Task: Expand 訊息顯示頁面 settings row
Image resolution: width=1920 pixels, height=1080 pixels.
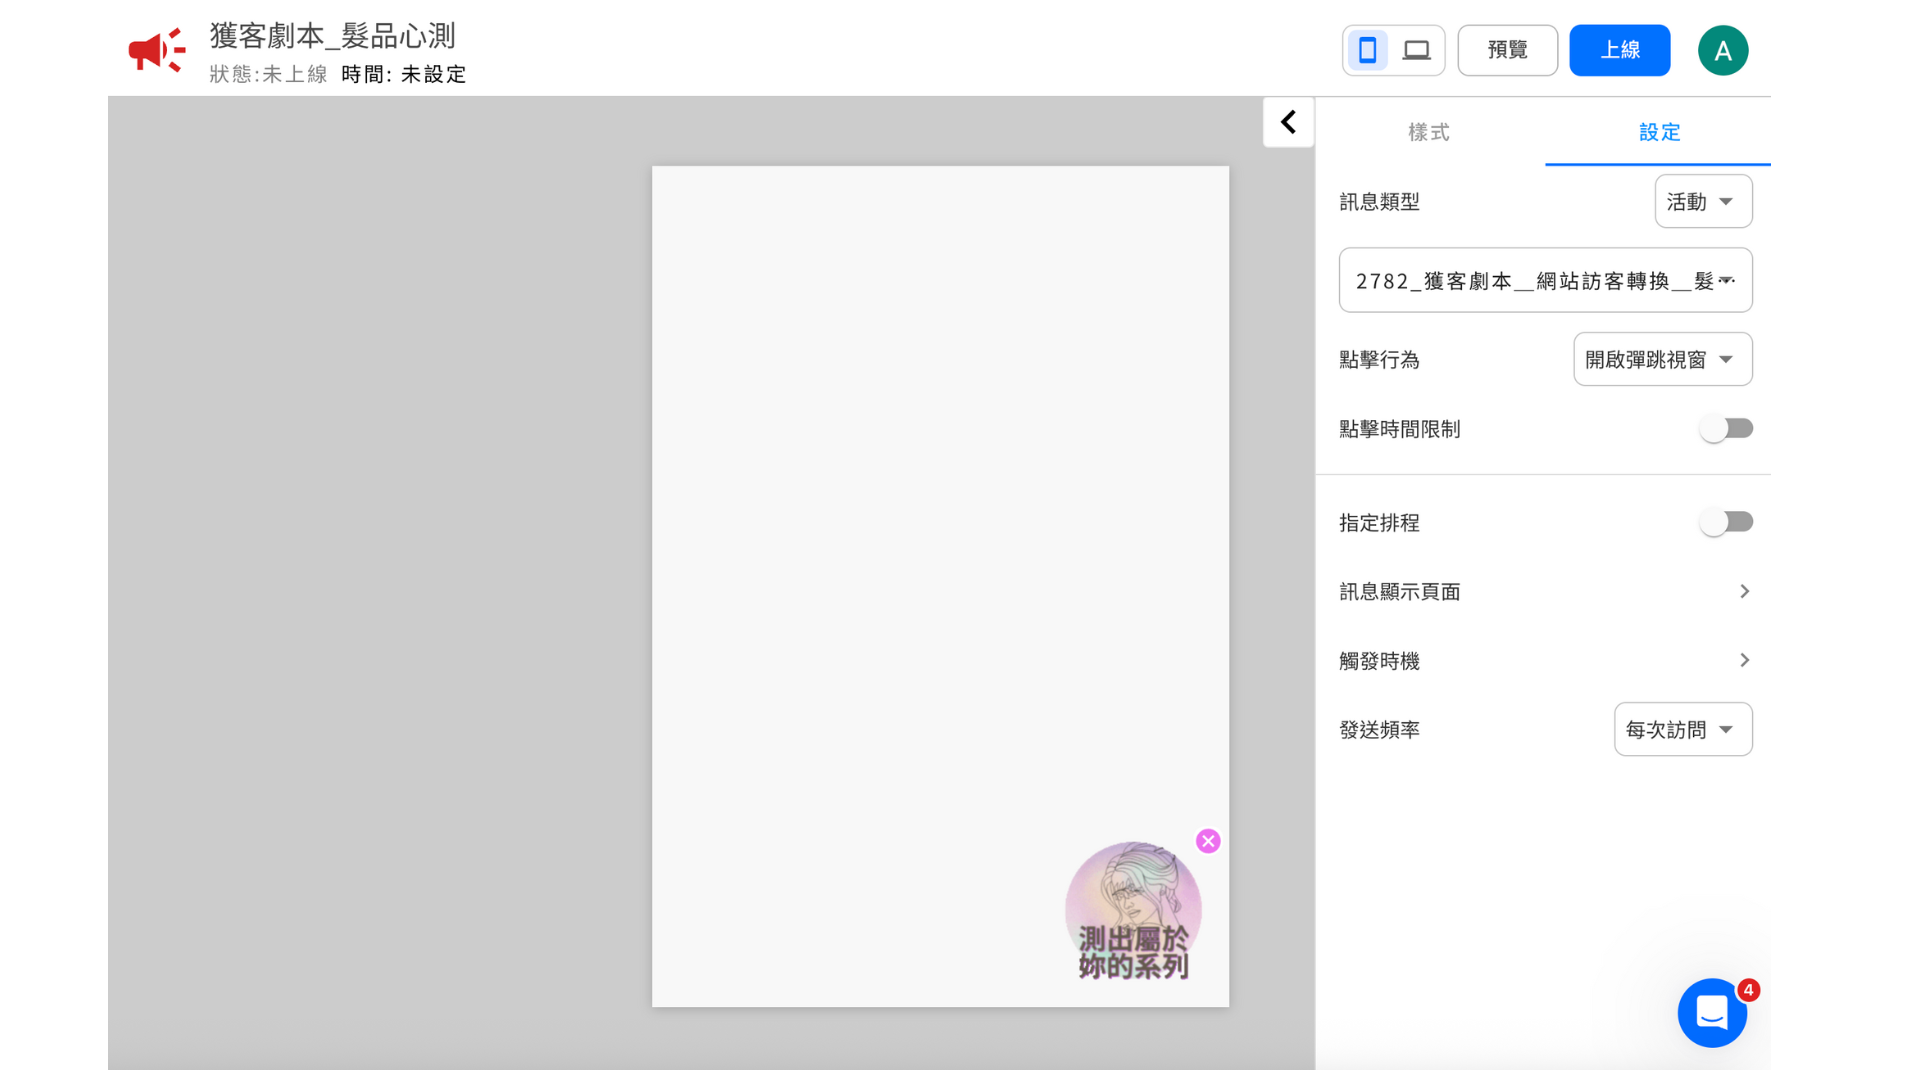Action: click(x=1545, y=592)
